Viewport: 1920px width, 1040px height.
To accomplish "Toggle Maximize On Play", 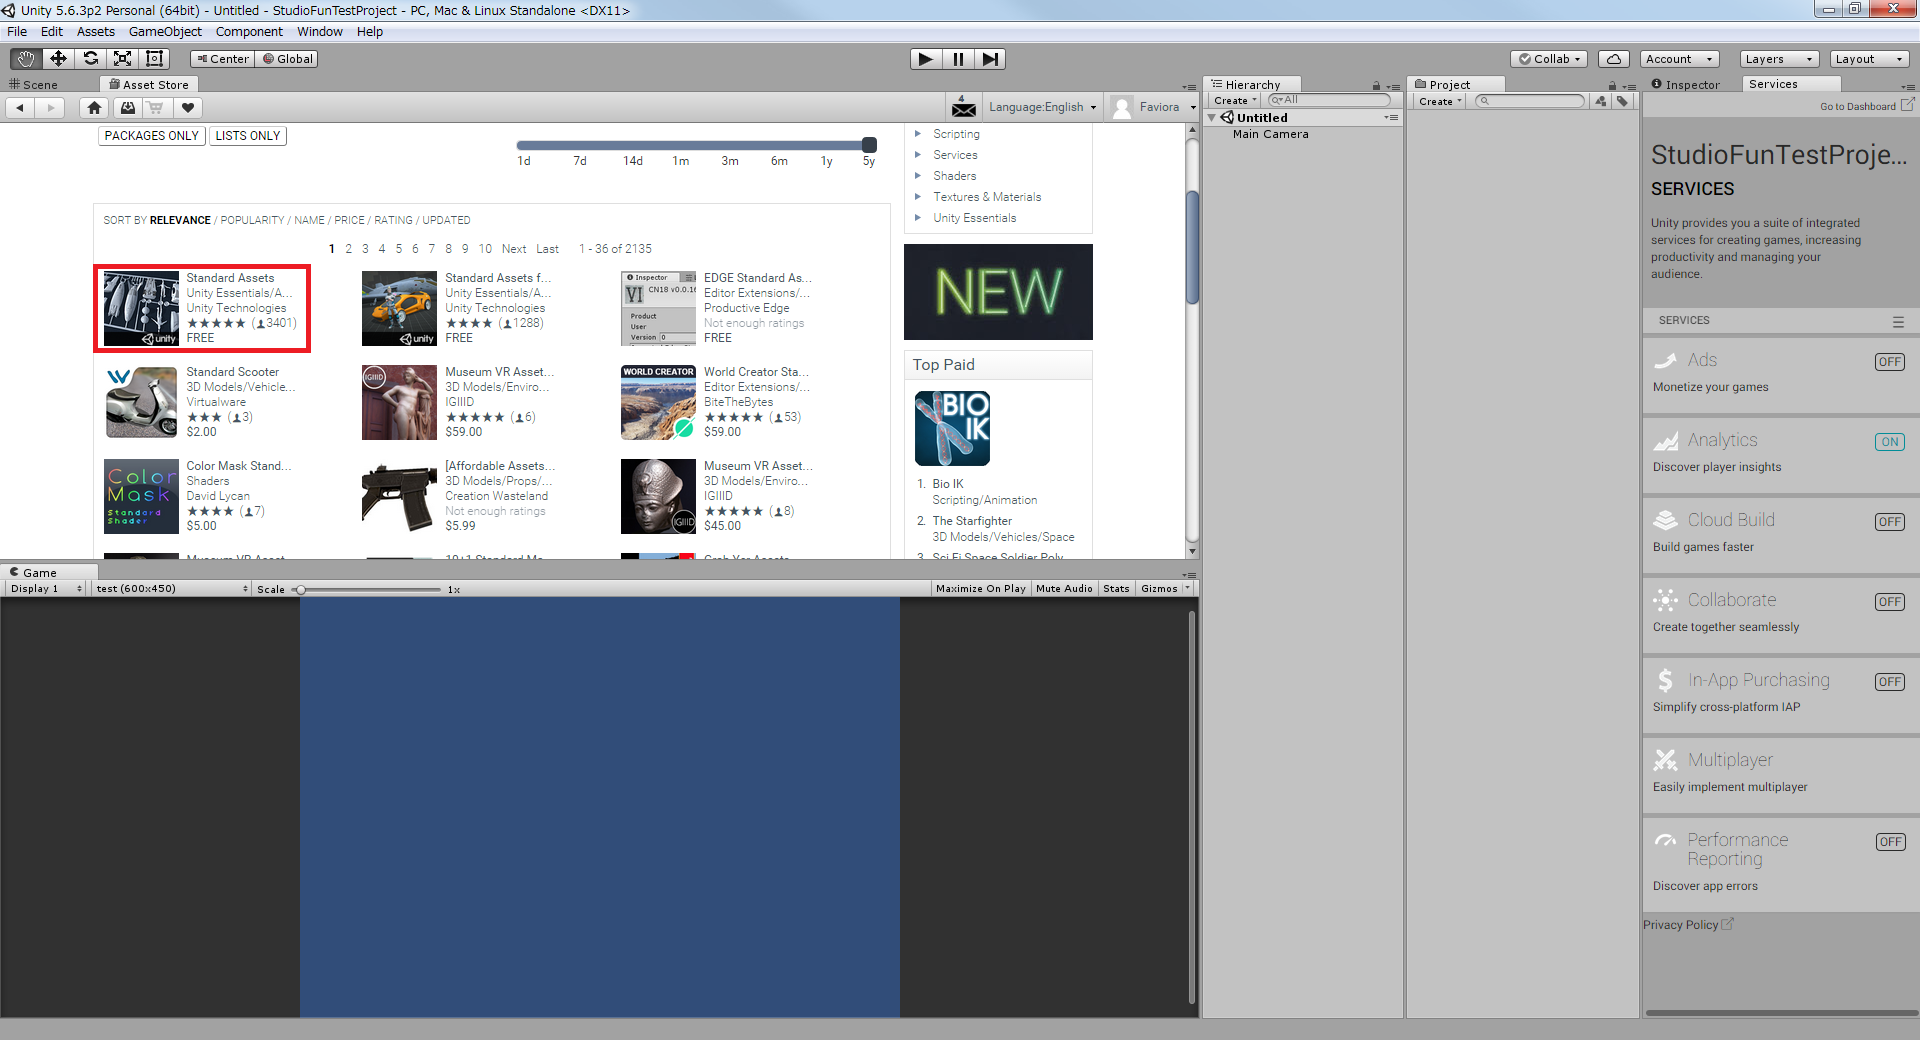I will tap(981, 589).
